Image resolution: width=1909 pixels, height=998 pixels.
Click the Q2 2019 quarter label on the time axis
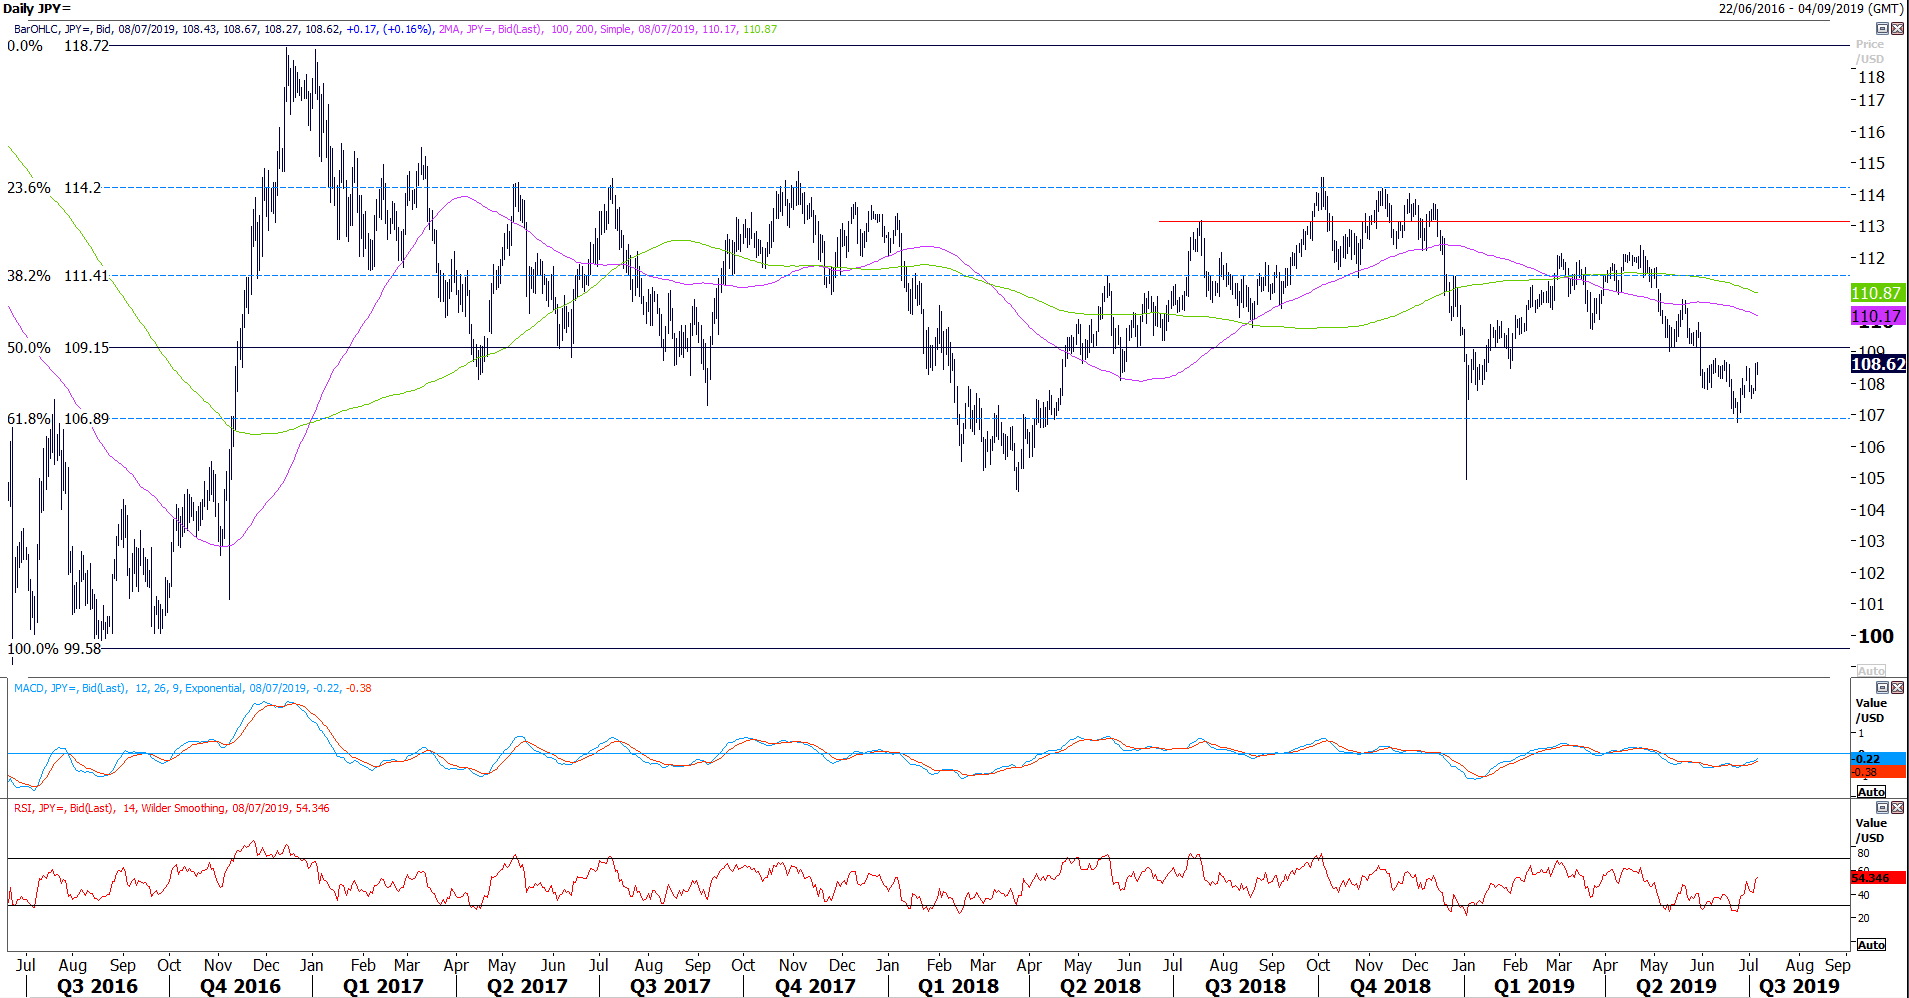pos(1676,986)
